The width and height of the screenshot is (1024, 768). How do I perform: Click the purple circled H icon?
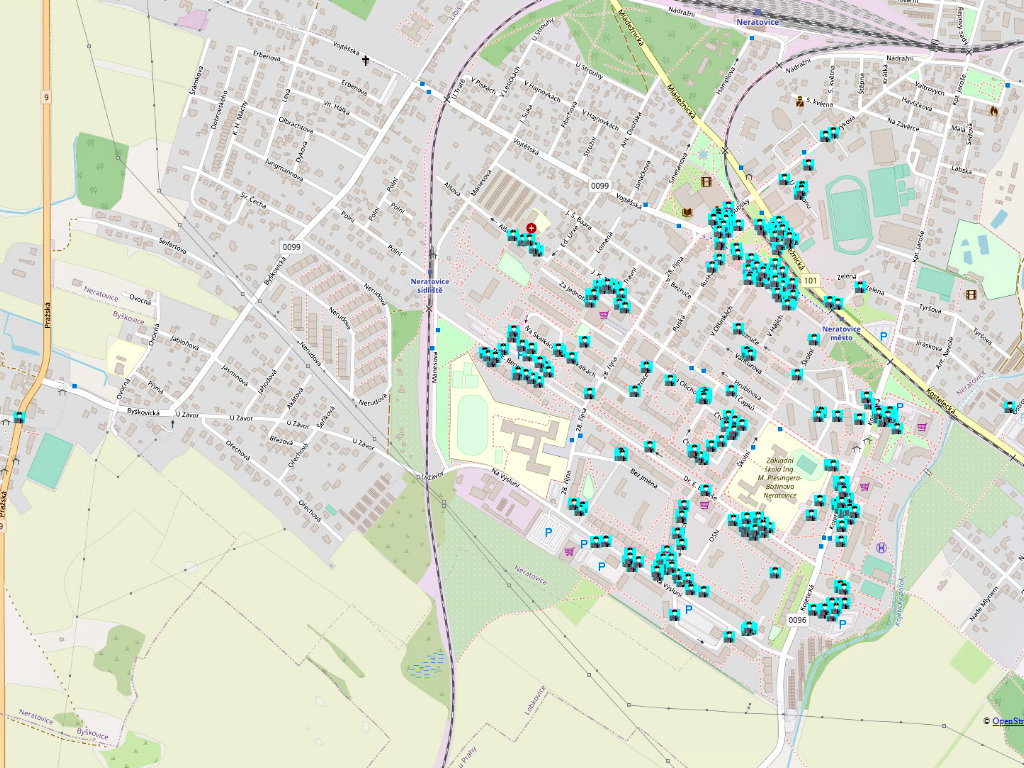pyautogui.click(x=882, y=548)
